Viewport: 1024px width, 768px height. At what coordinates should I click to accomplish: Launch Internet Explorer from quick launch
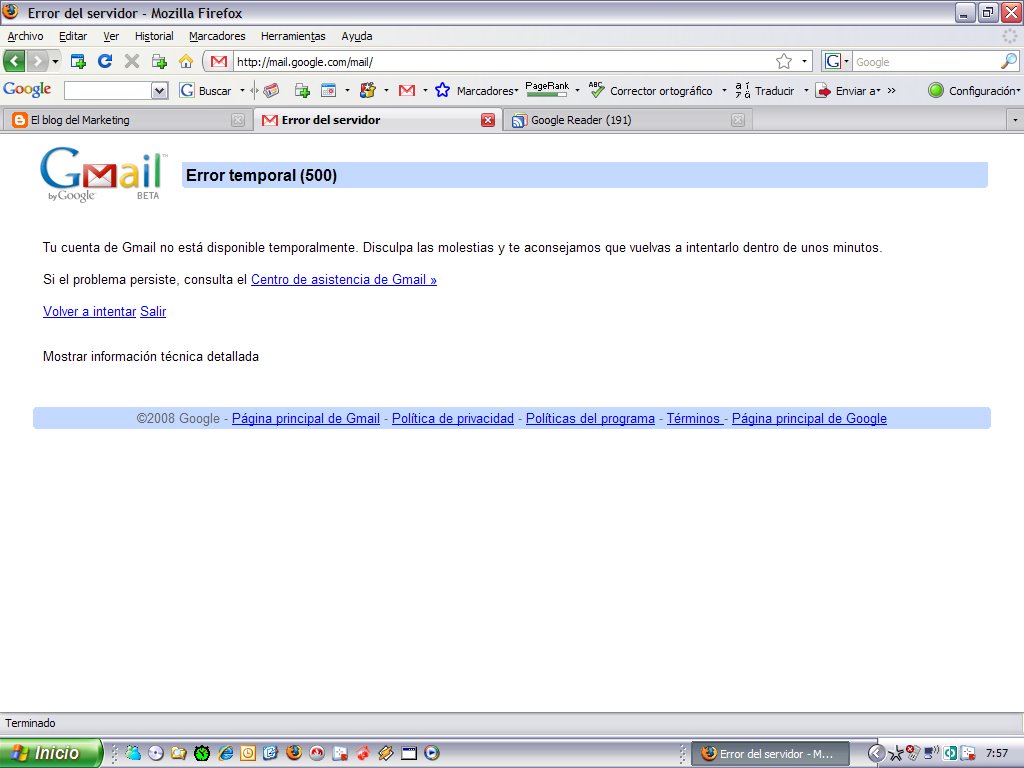pyautogui.click(x=226, y=753)
